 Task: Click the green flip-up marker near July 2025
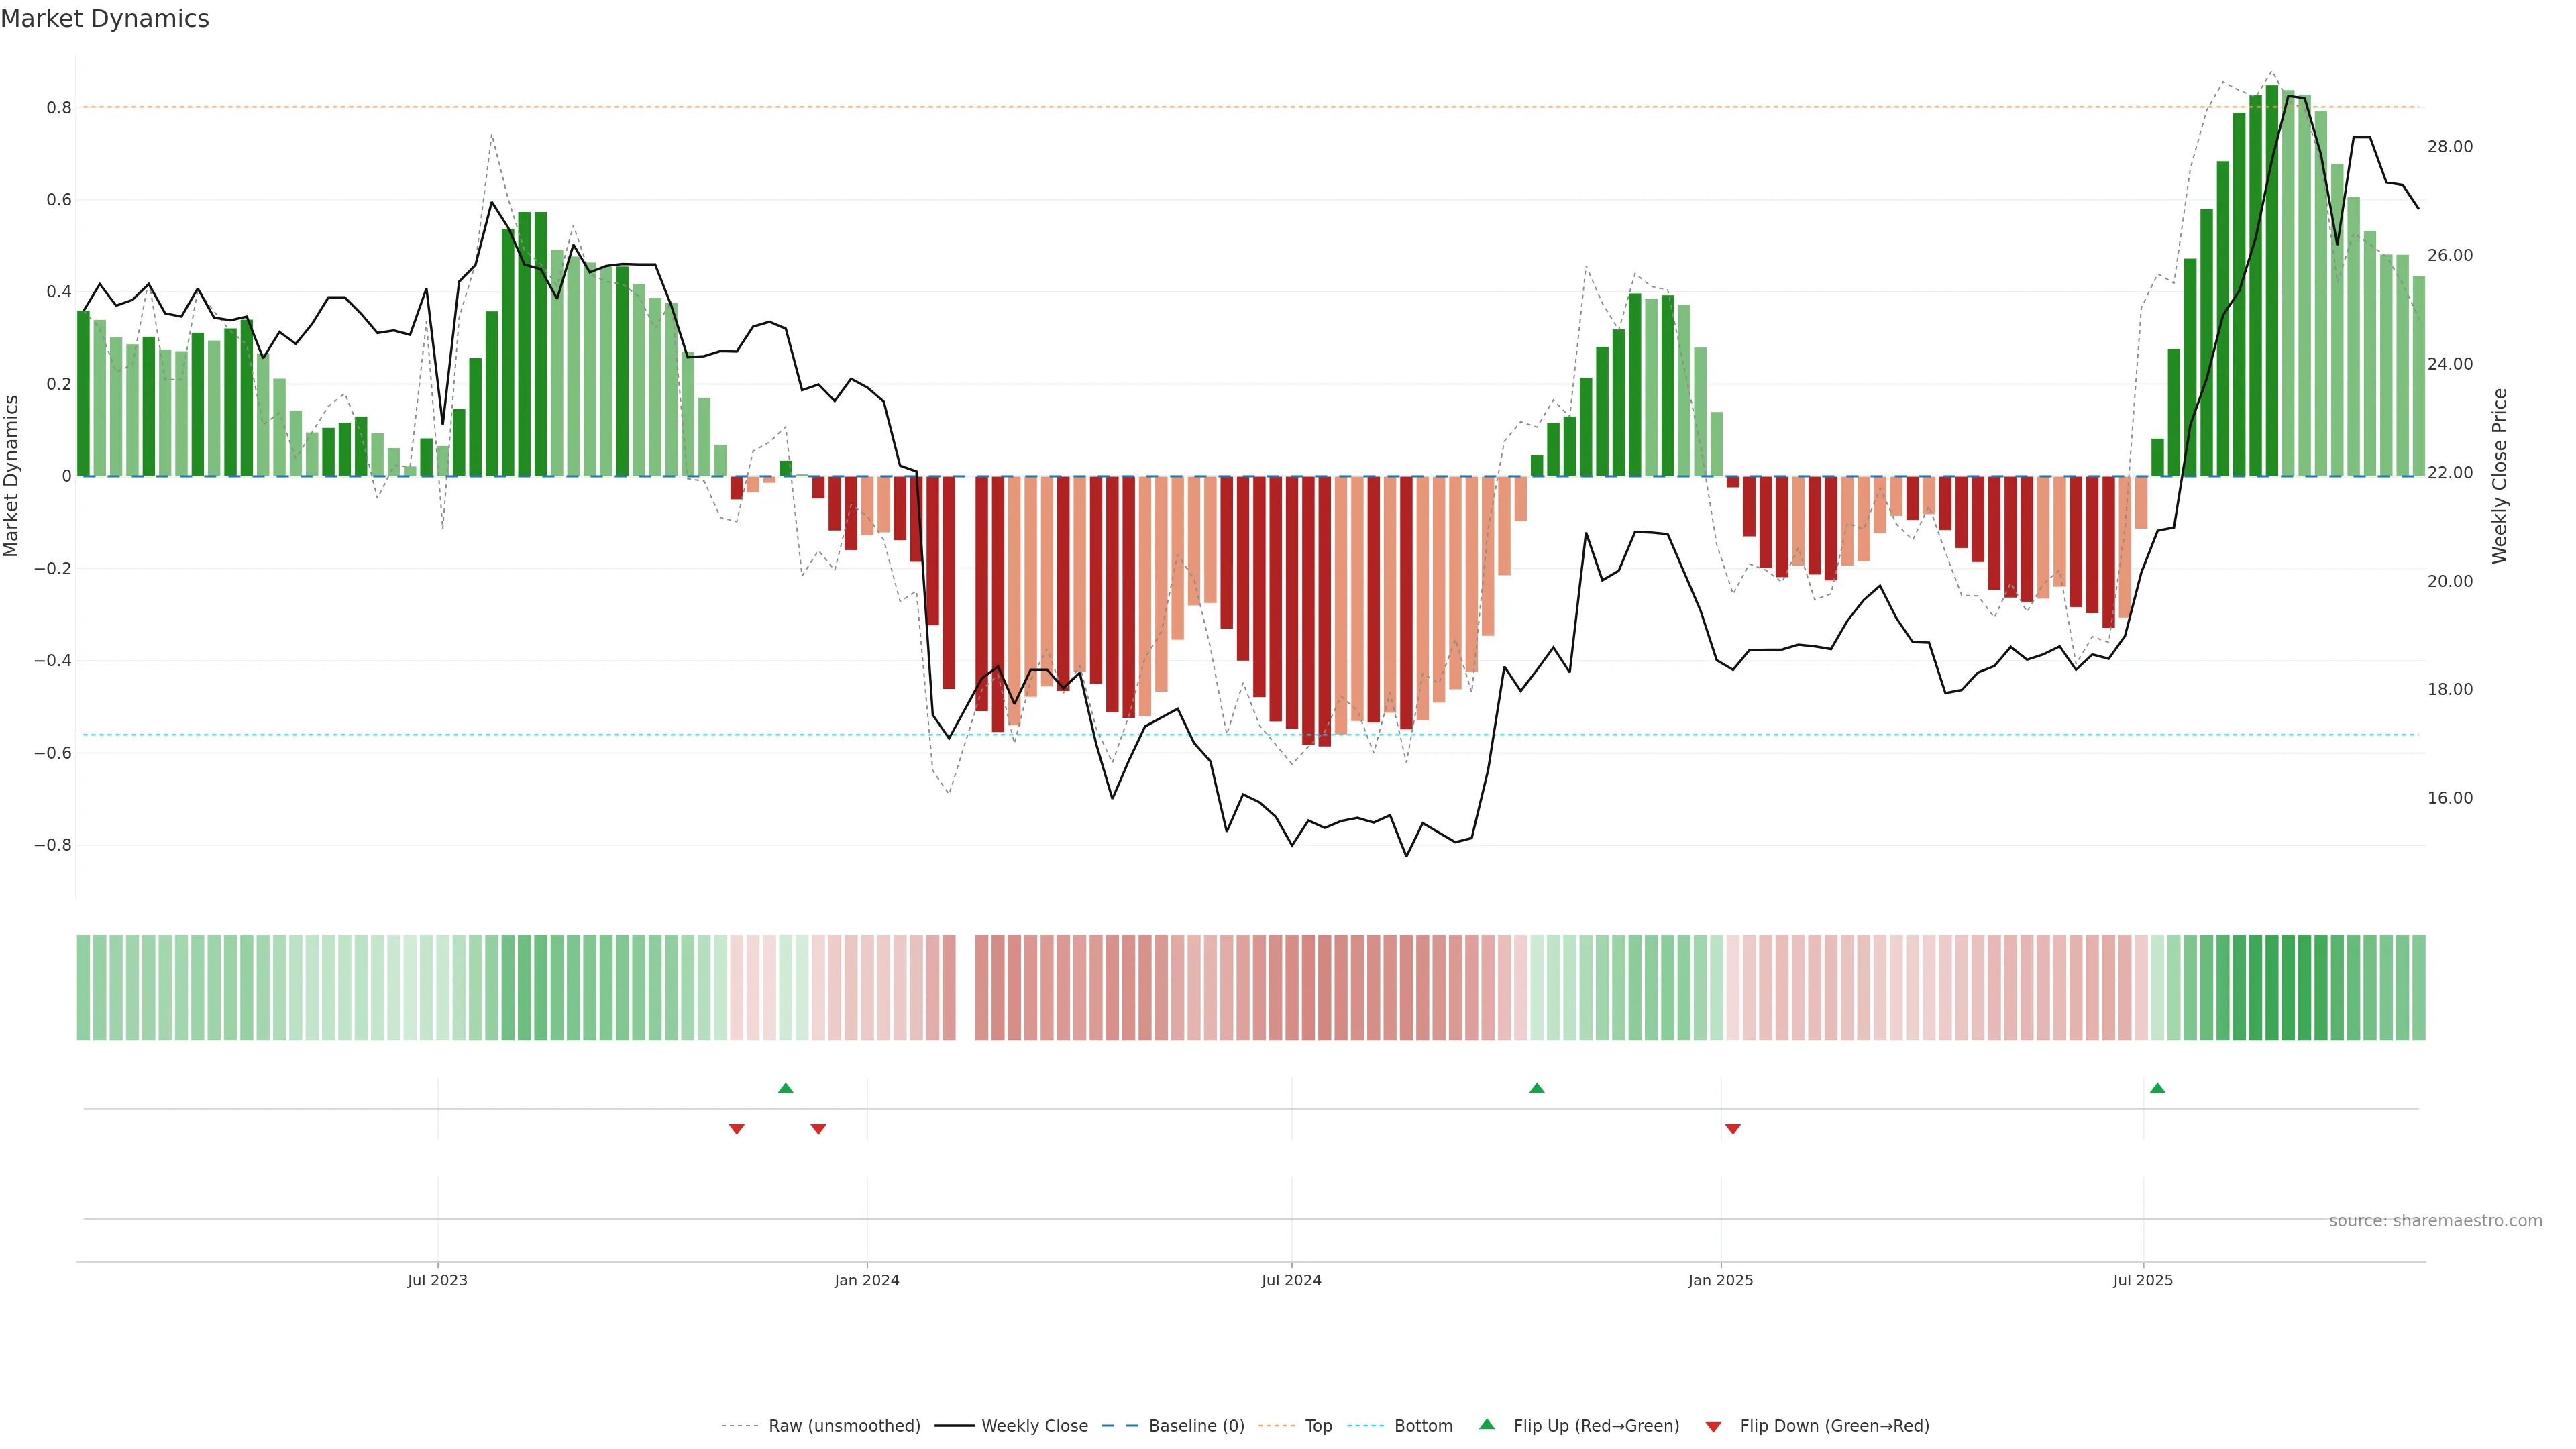tap(2157, 1088)
